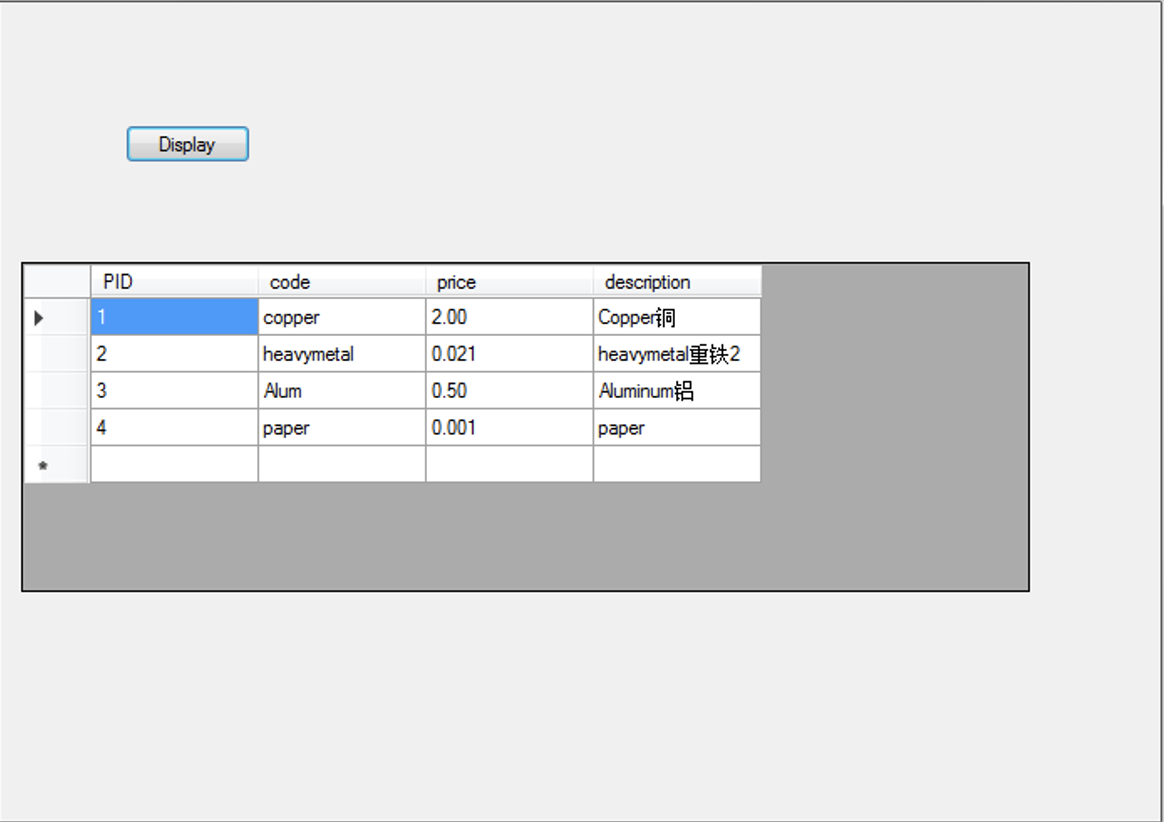Click the Display button
The width and height of the screenshot is (1164, 822).
click(x=187, y=143)
